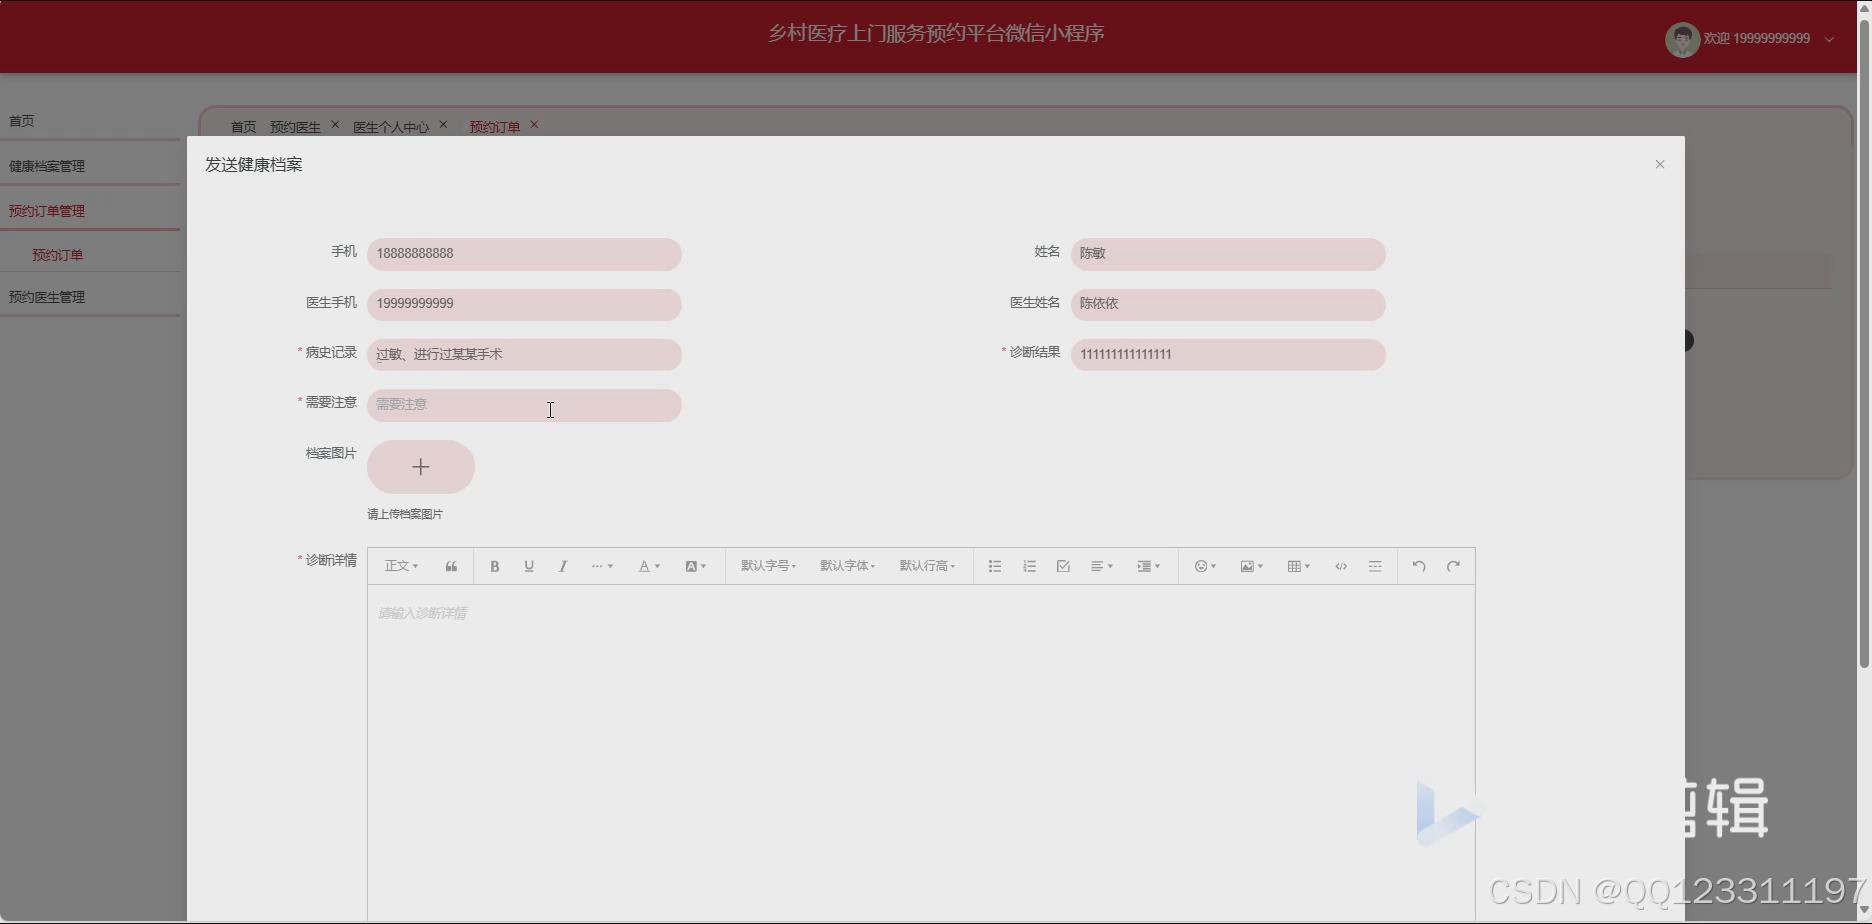Click into the 需要注意 field
Viewport: 1872px width, 924px height.
(x=524, y=405)
